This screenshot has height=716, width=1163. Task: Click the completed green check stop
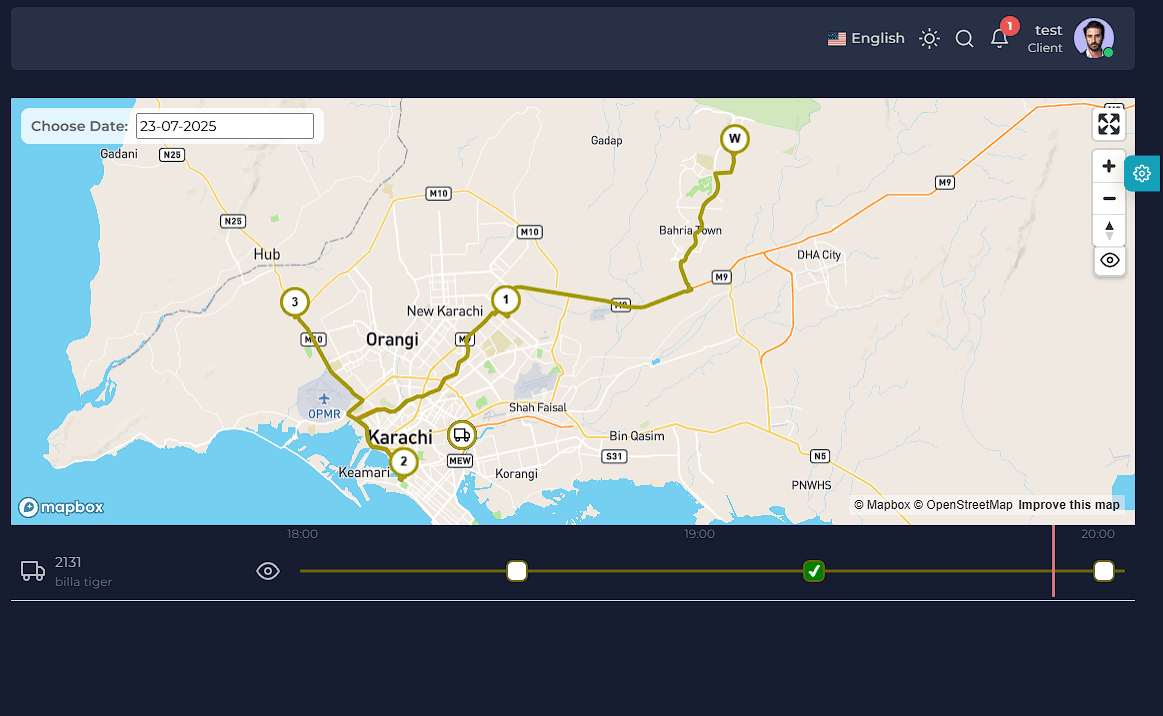tap(814, 571)
